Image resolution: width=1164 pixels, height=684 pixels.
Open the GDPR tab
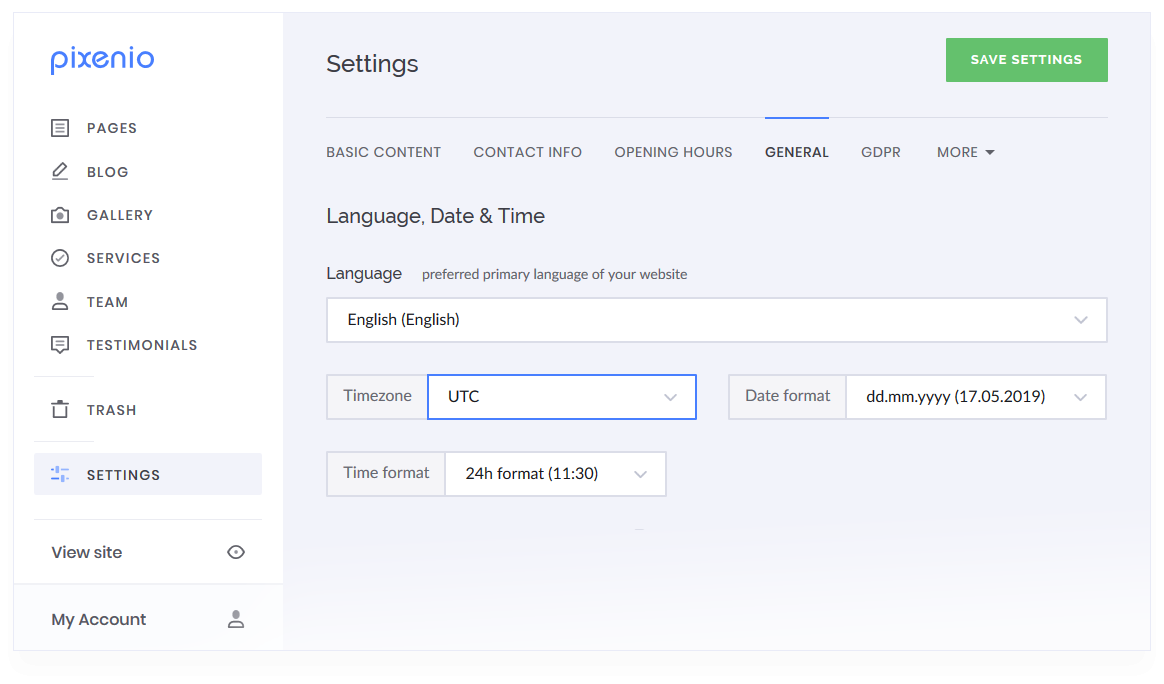tap(880, 152)
